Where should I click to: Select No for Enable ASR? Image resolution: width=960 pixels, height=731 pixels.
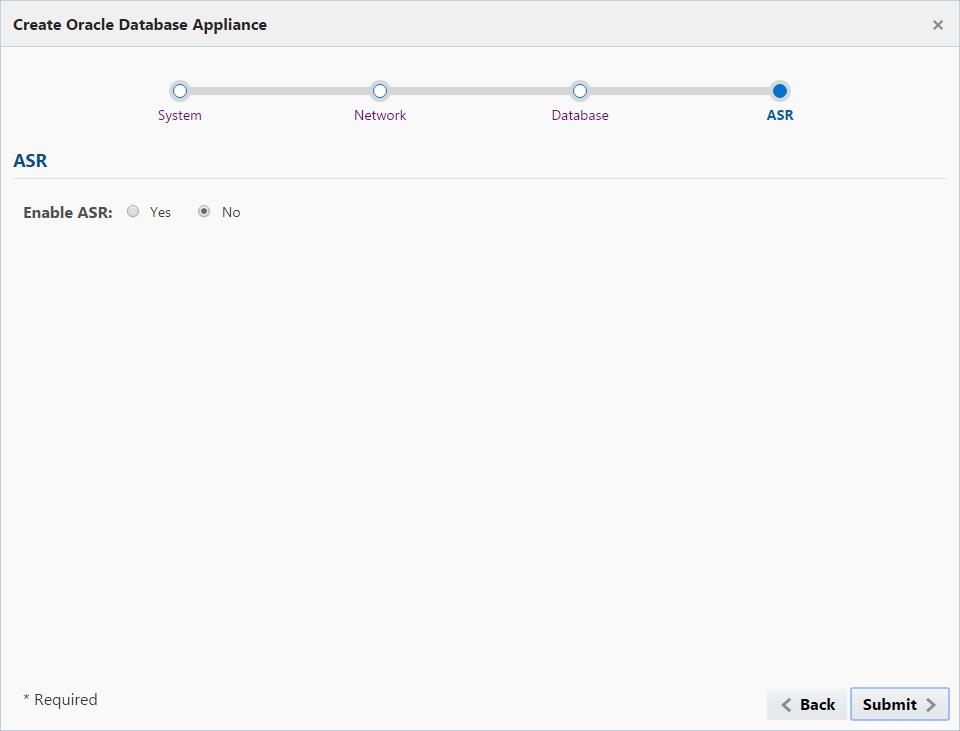tap(204, 211)
